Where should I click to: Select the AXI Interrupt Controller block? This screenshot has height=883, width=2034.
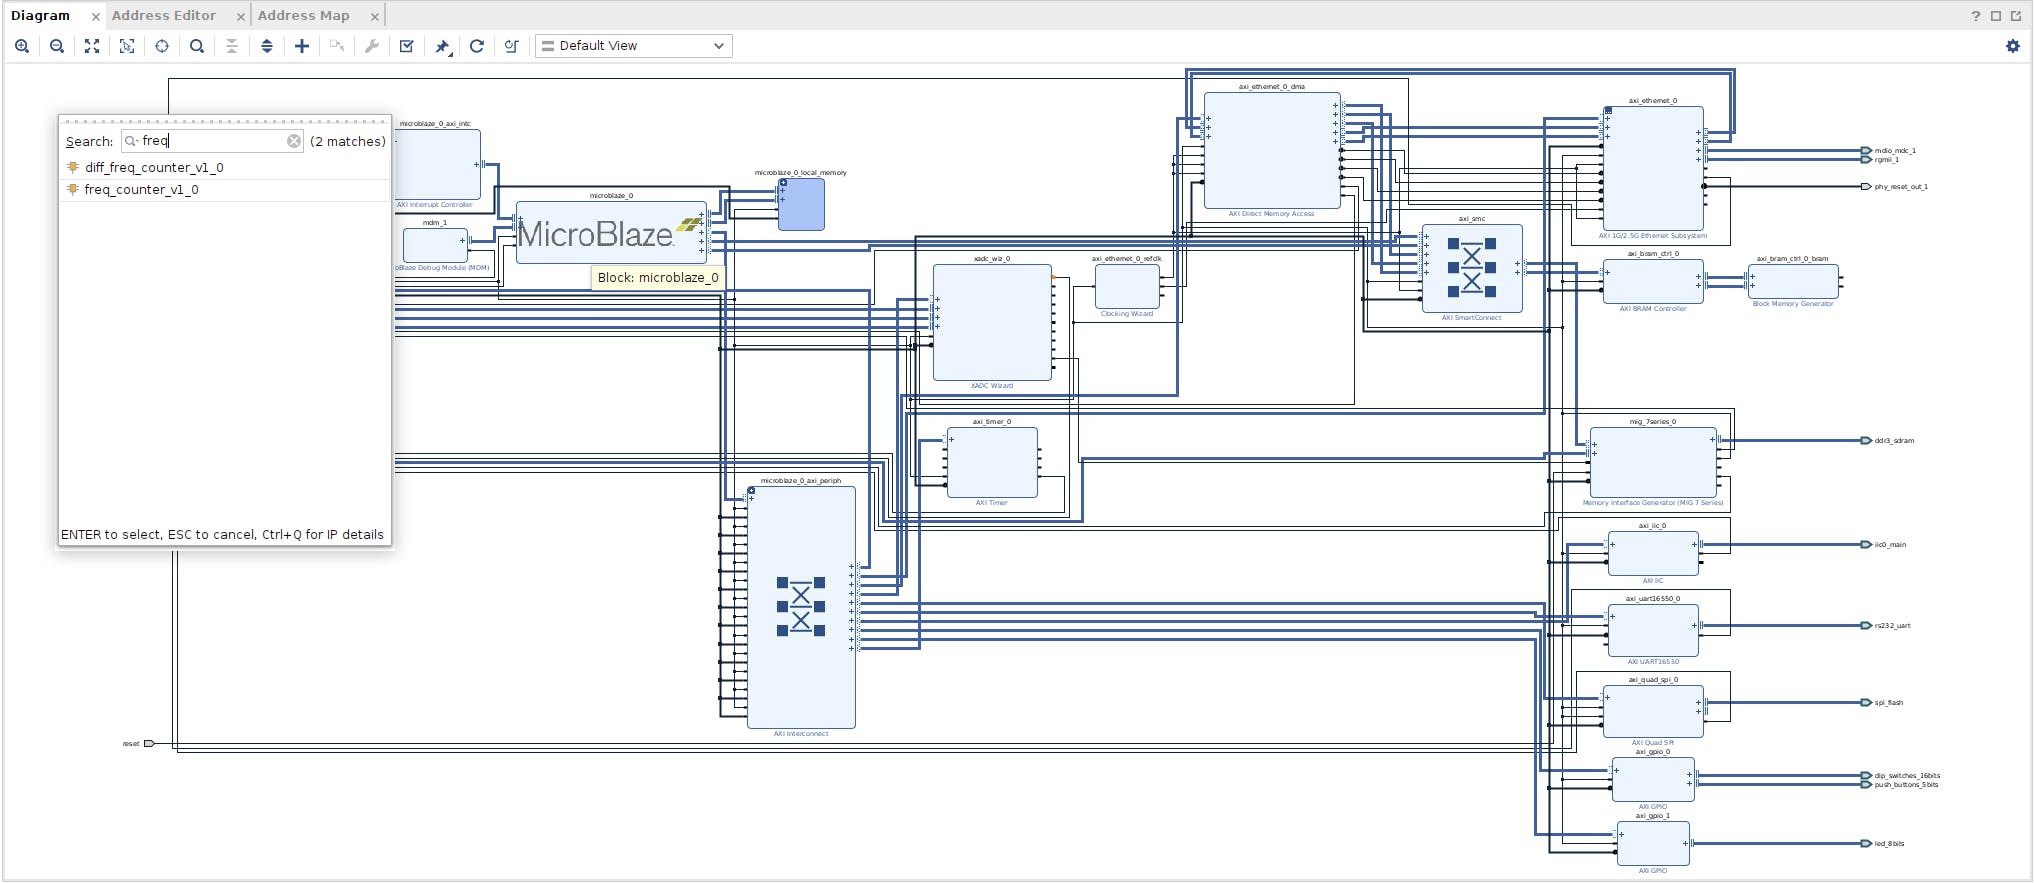click(438, 164)
